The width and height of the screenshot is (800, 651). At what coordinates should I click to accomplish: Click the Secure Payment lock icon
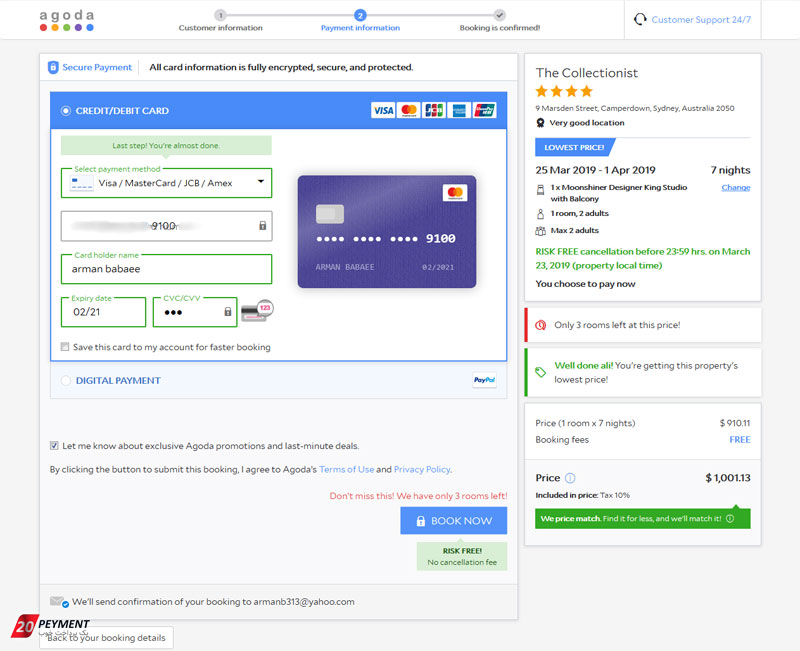(53, 67)
